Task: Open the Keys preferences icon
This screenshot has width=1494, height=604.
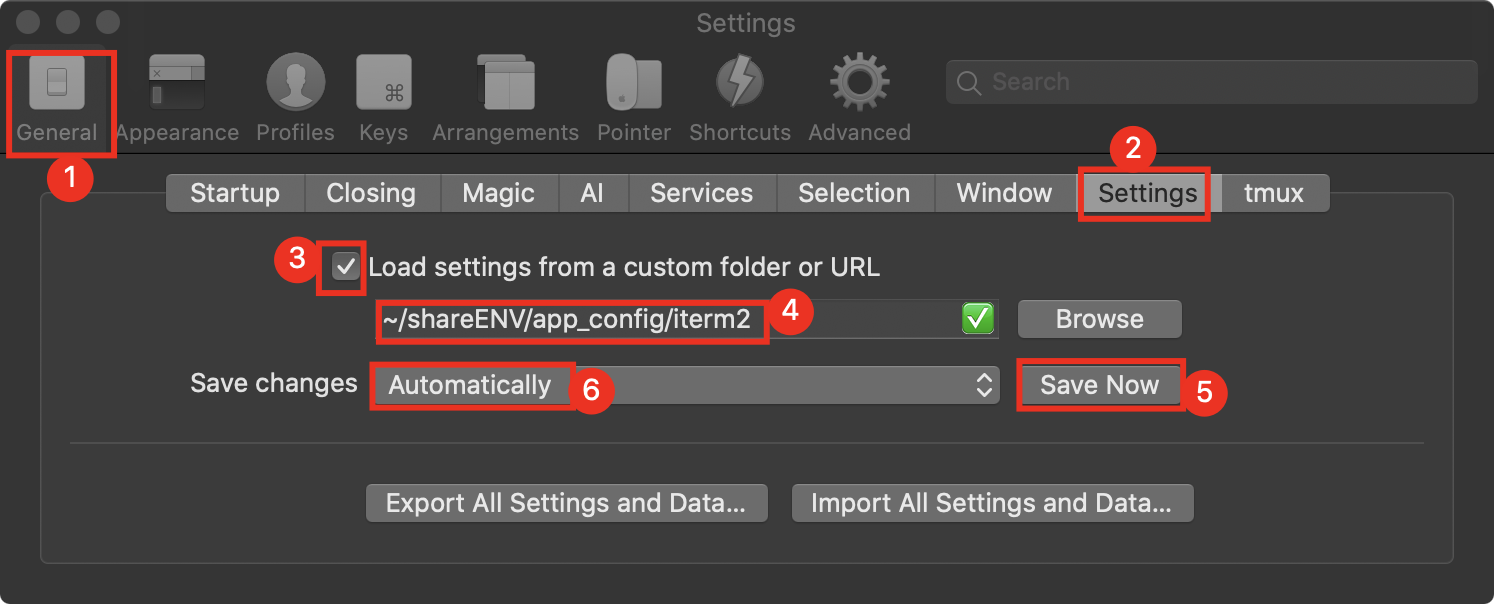Action: [384, 84]
